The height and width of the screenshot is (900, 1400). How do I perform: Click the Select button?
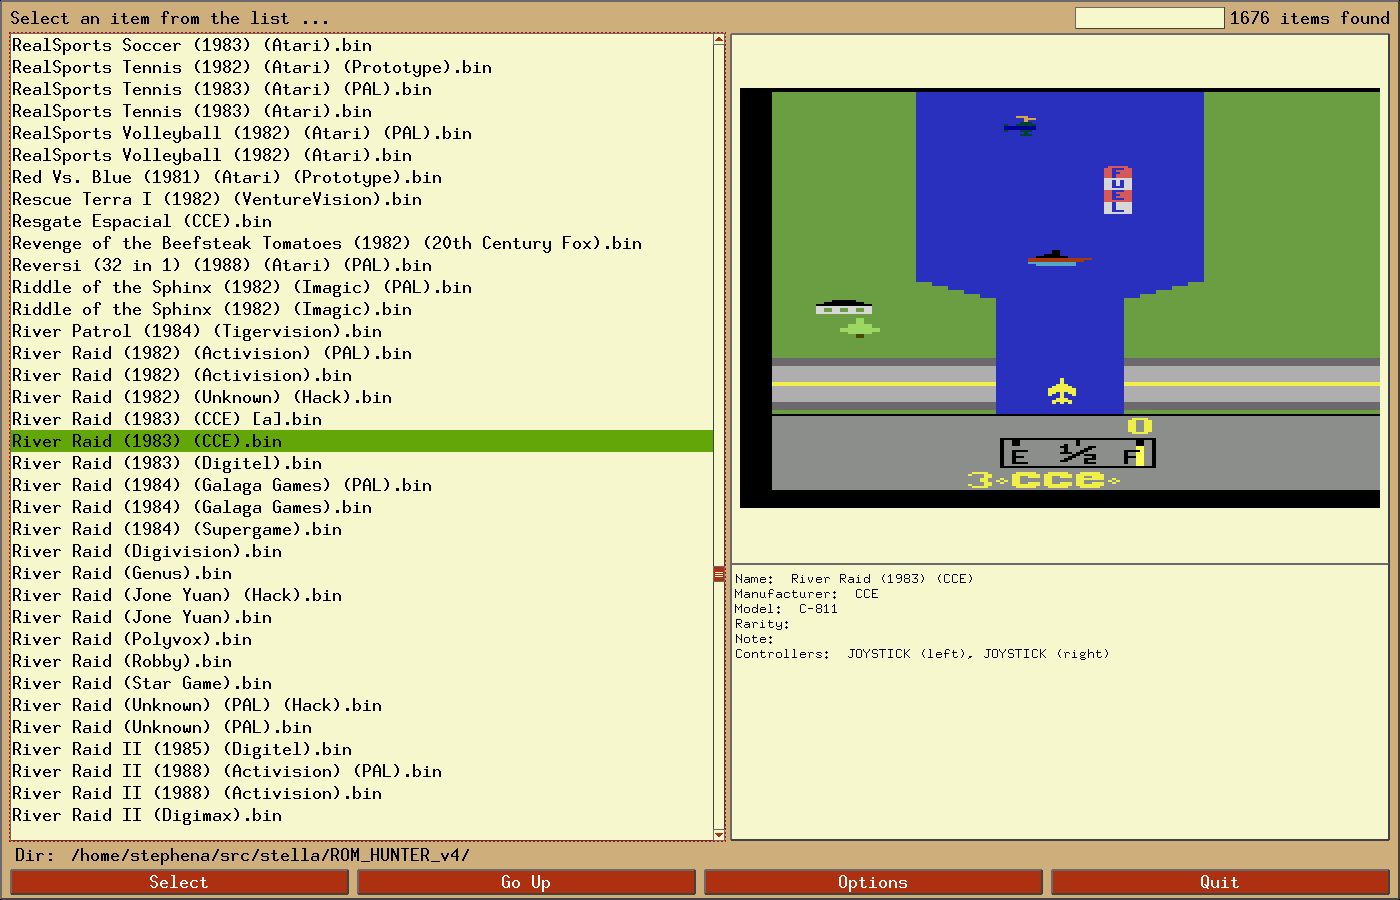coord(179,882)
